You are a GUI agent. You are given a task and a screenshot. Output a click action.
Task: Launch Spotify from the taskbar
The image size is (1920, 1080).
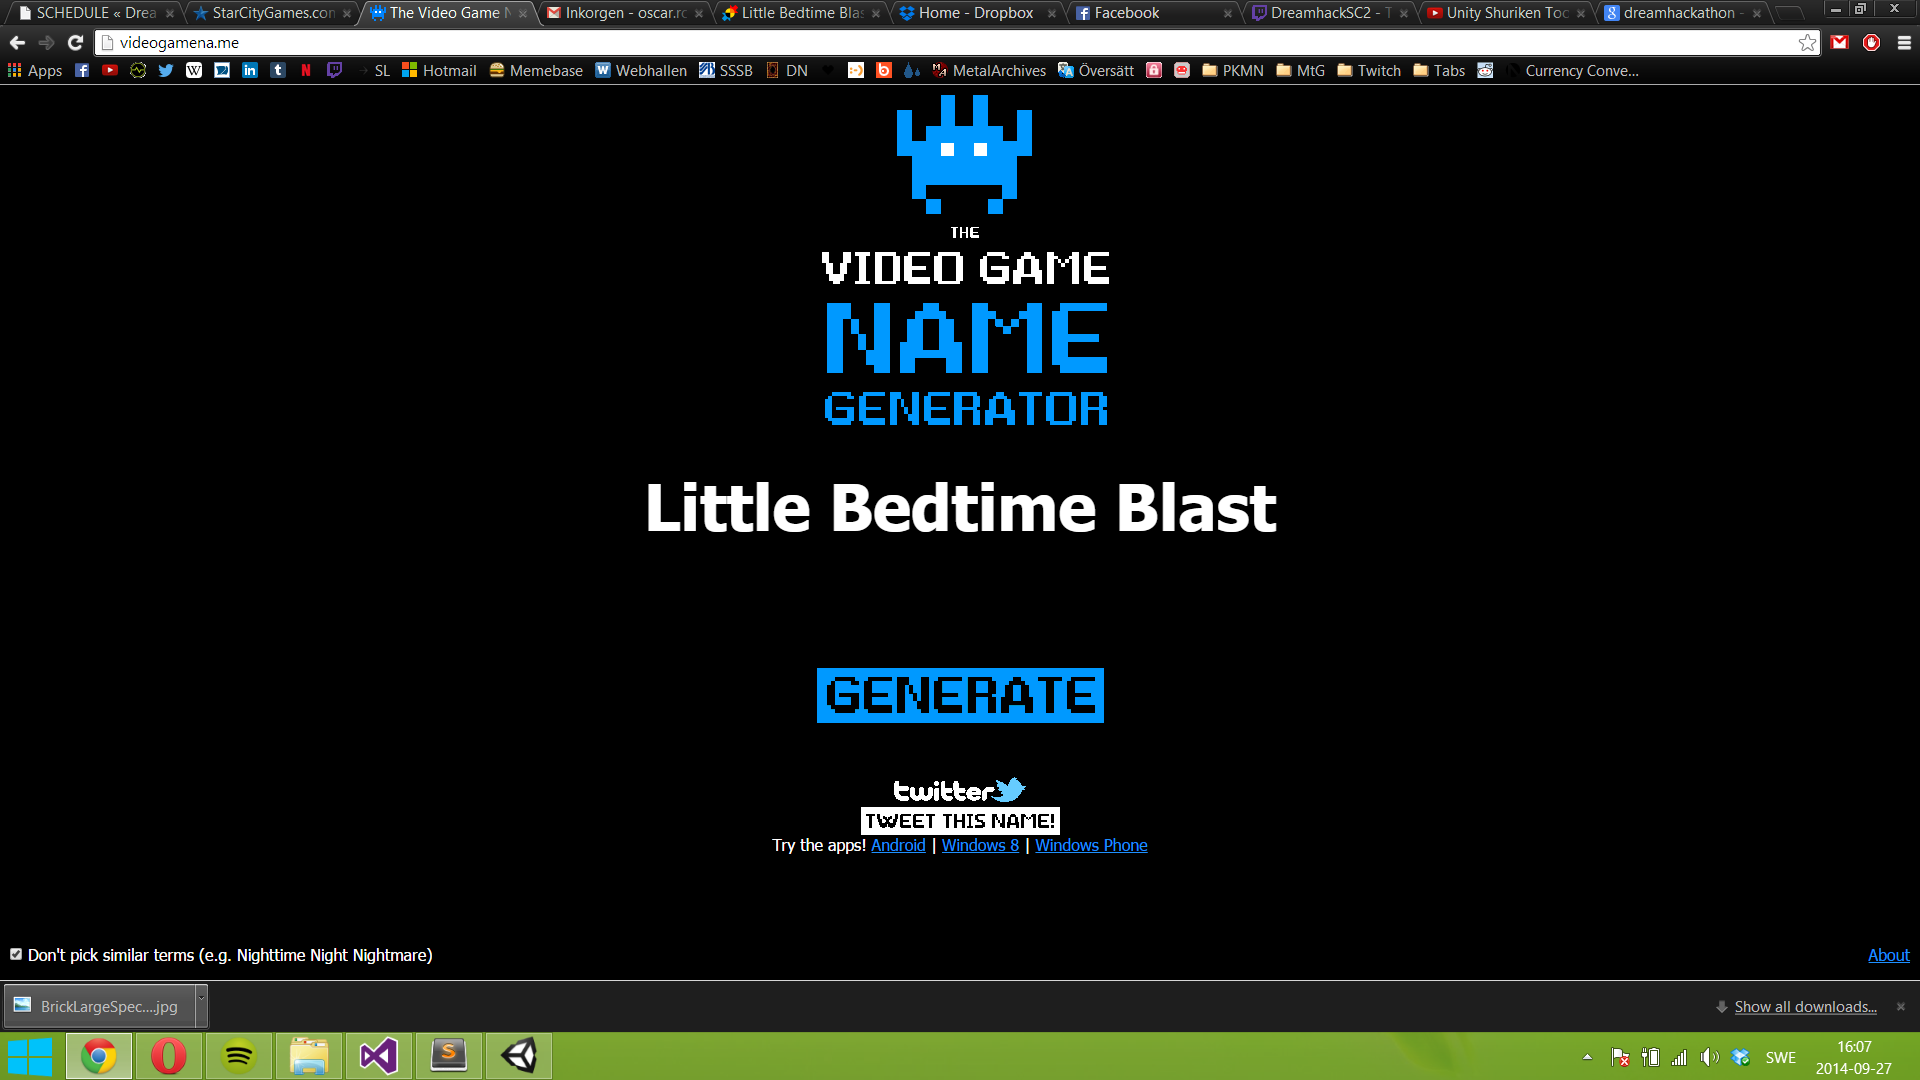click(239, 1056)
